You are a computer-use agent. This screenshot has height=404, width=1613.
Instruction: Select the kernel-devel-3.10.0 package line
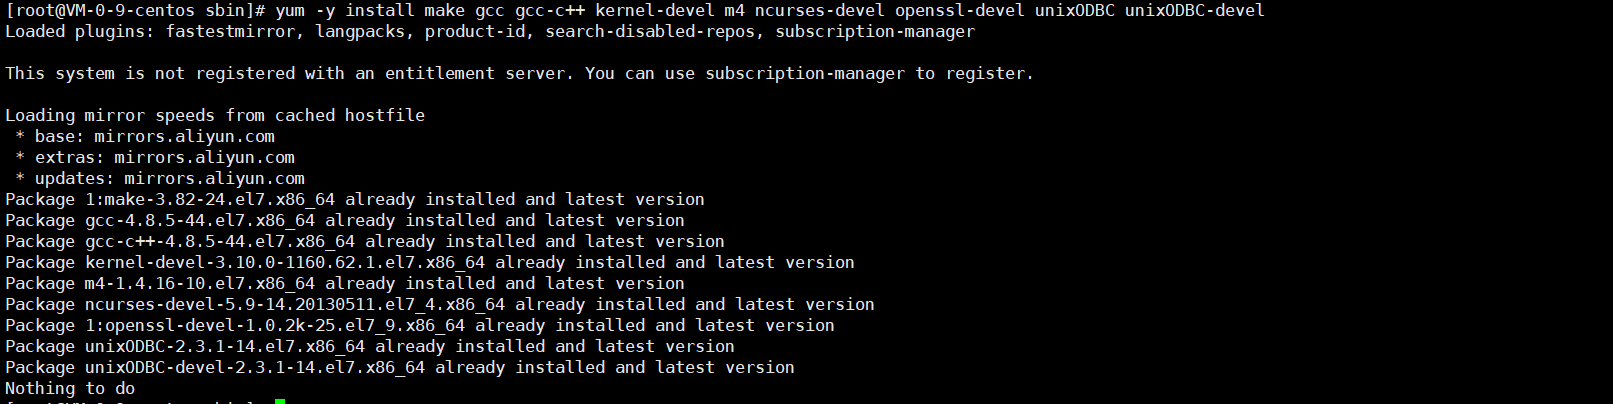pyautogui.click(x=430, y=262)
